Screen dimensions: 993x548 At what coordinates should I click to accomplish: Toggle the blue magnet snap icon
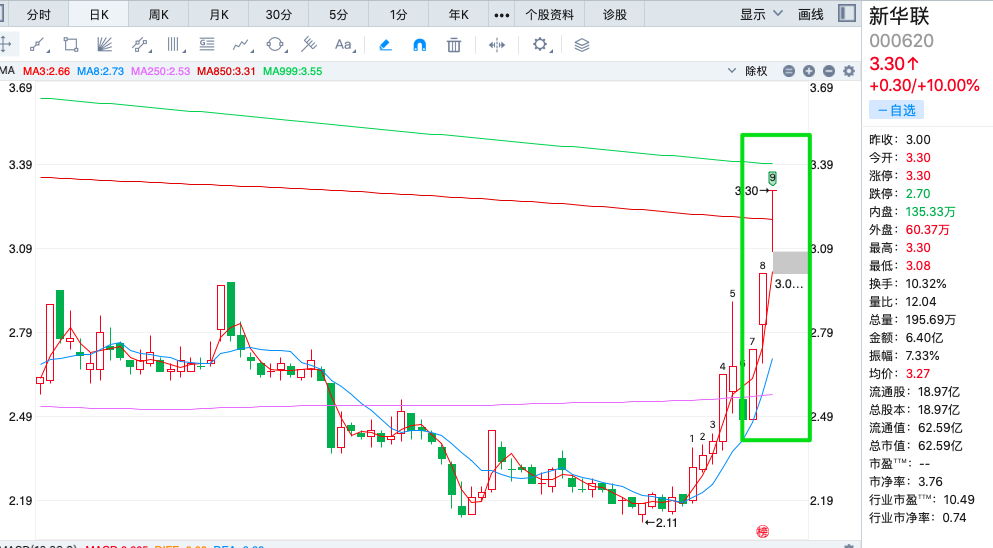click(419, 44)
